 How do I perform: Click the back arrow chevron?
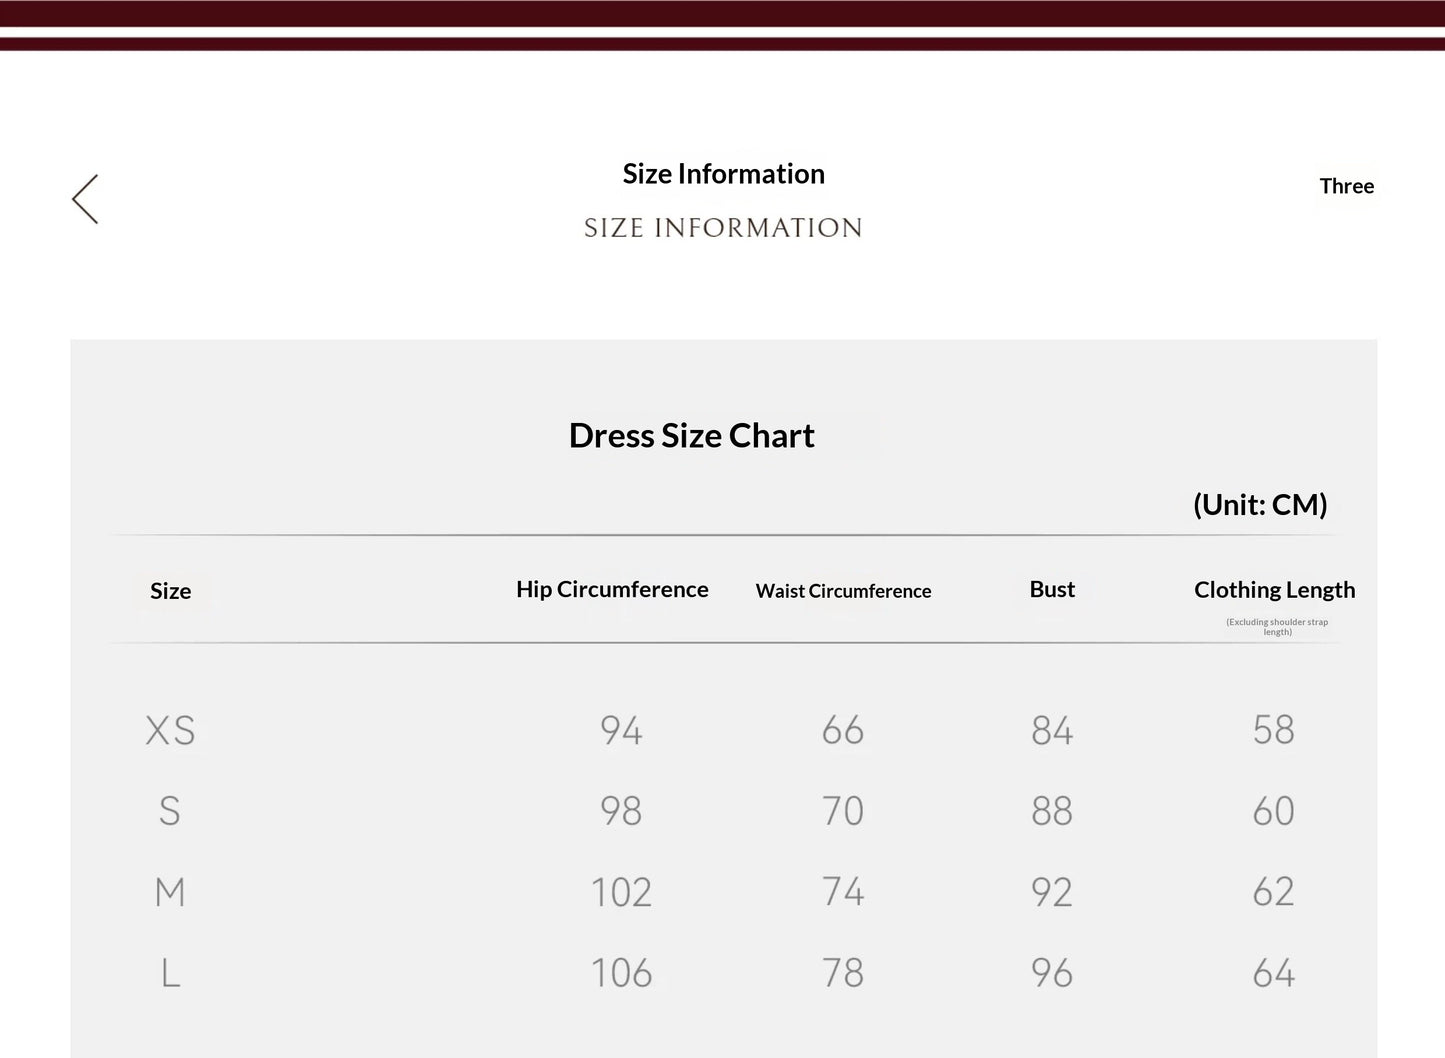coord(85,199)
